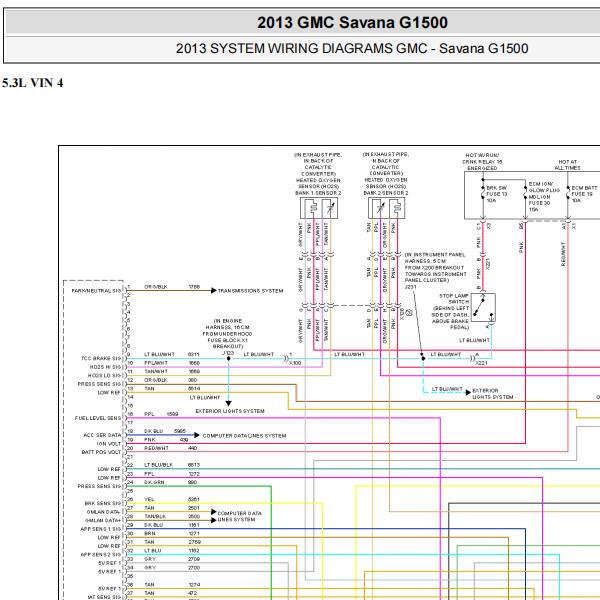
Task: Click the arrowhead pointing to the two-line EXTERIOR LIGHTS SYSTEM
Action: 468,393
